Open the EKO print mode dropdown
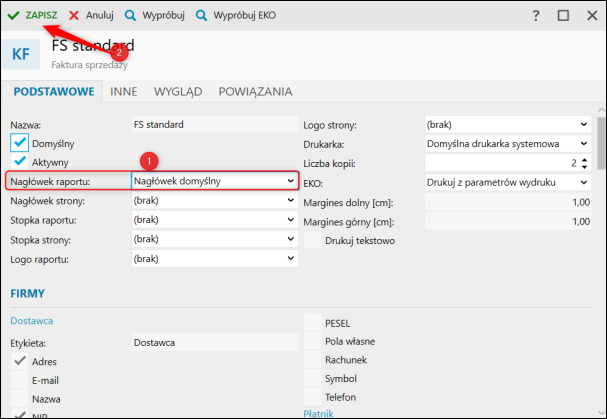This screenshot has width=607, height=419. (508, 182)
